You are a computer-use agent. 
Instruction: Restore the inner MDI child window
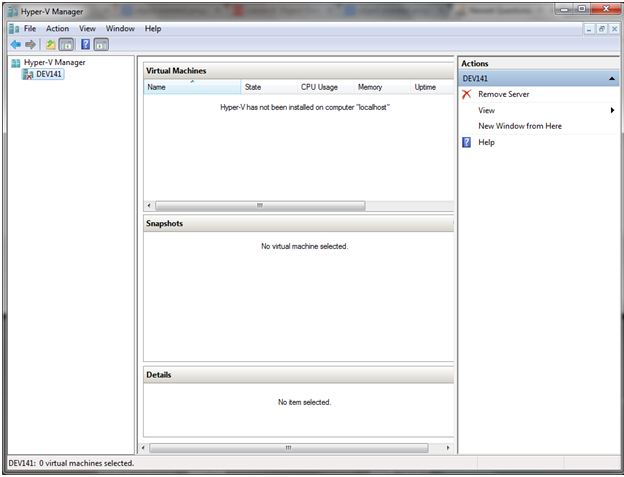pyautogui.click(x=602, y=29)
